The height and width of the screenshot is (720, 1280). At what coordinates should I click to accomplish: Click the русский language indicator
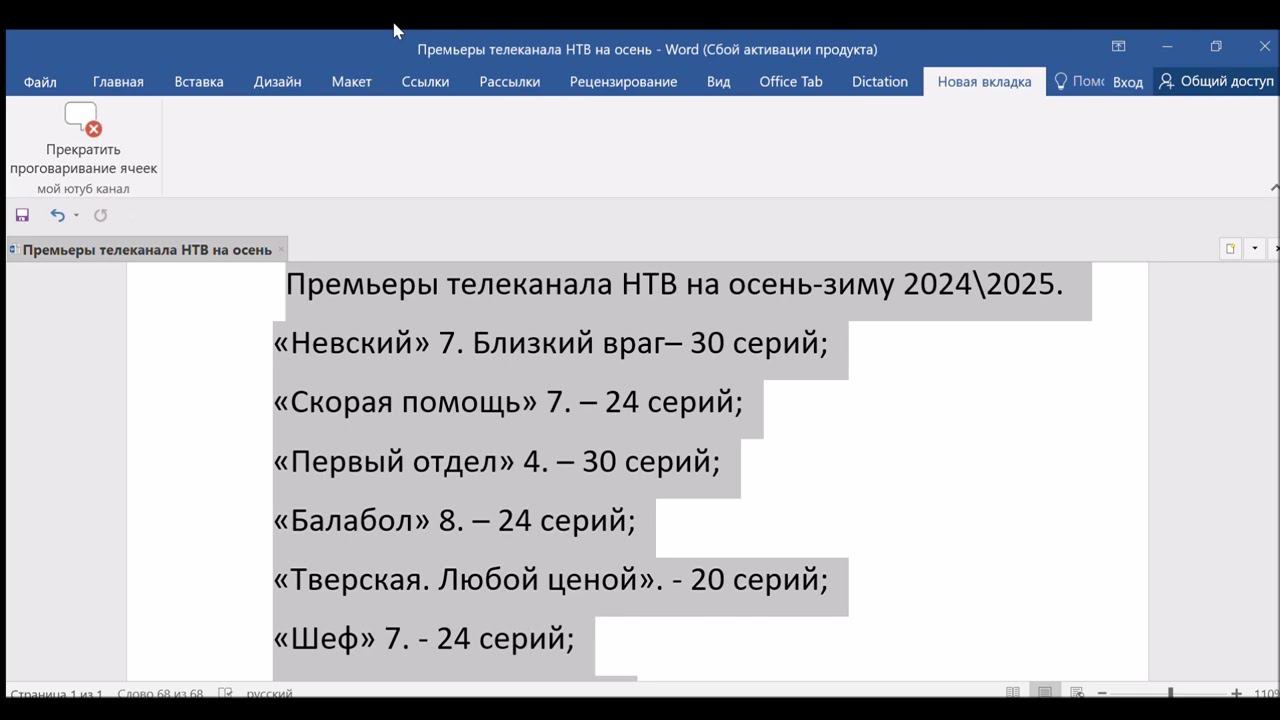[x=269, y=693]
